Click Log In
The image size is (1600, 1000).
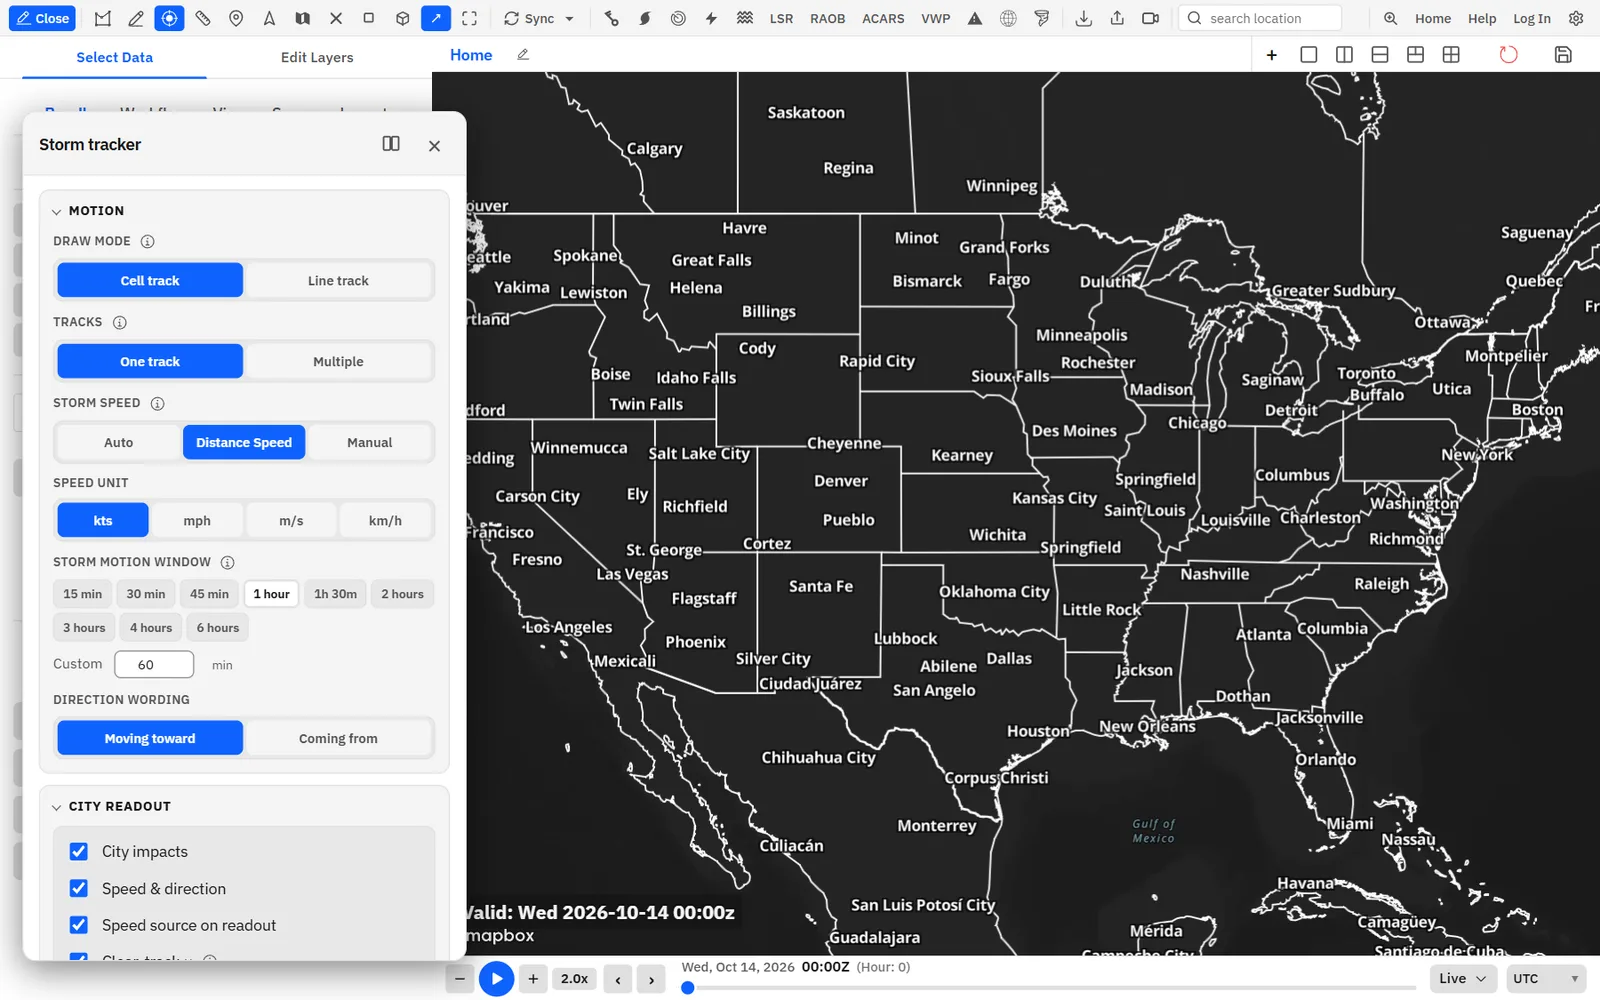coord(1532,18)
